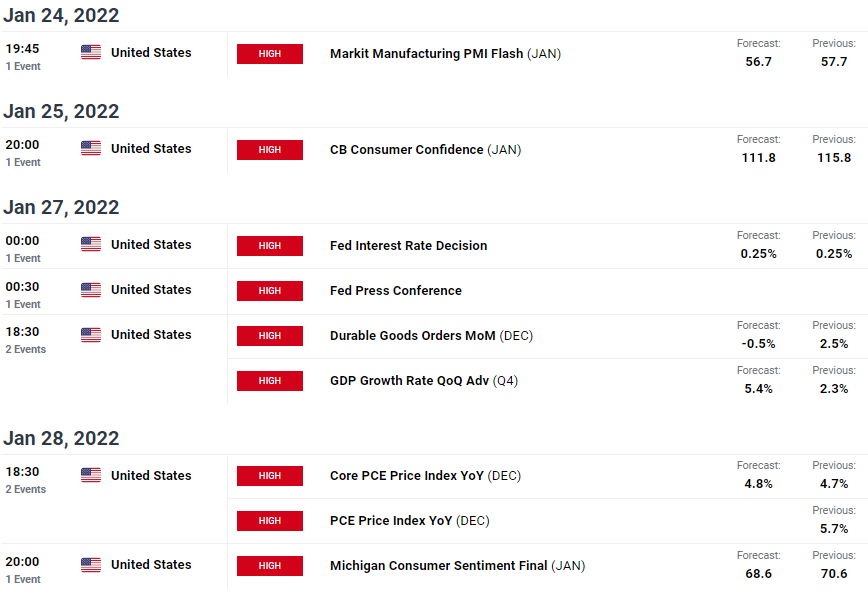Click the HIGH badge next to Fed Press Conference
The image size is (868, 603).
(x=270, y=291)
